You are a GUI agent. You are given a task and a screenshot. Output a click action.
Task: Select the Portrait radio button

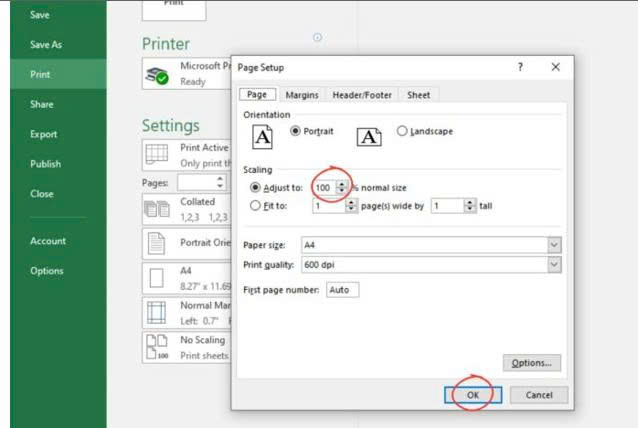pos(295,131)
